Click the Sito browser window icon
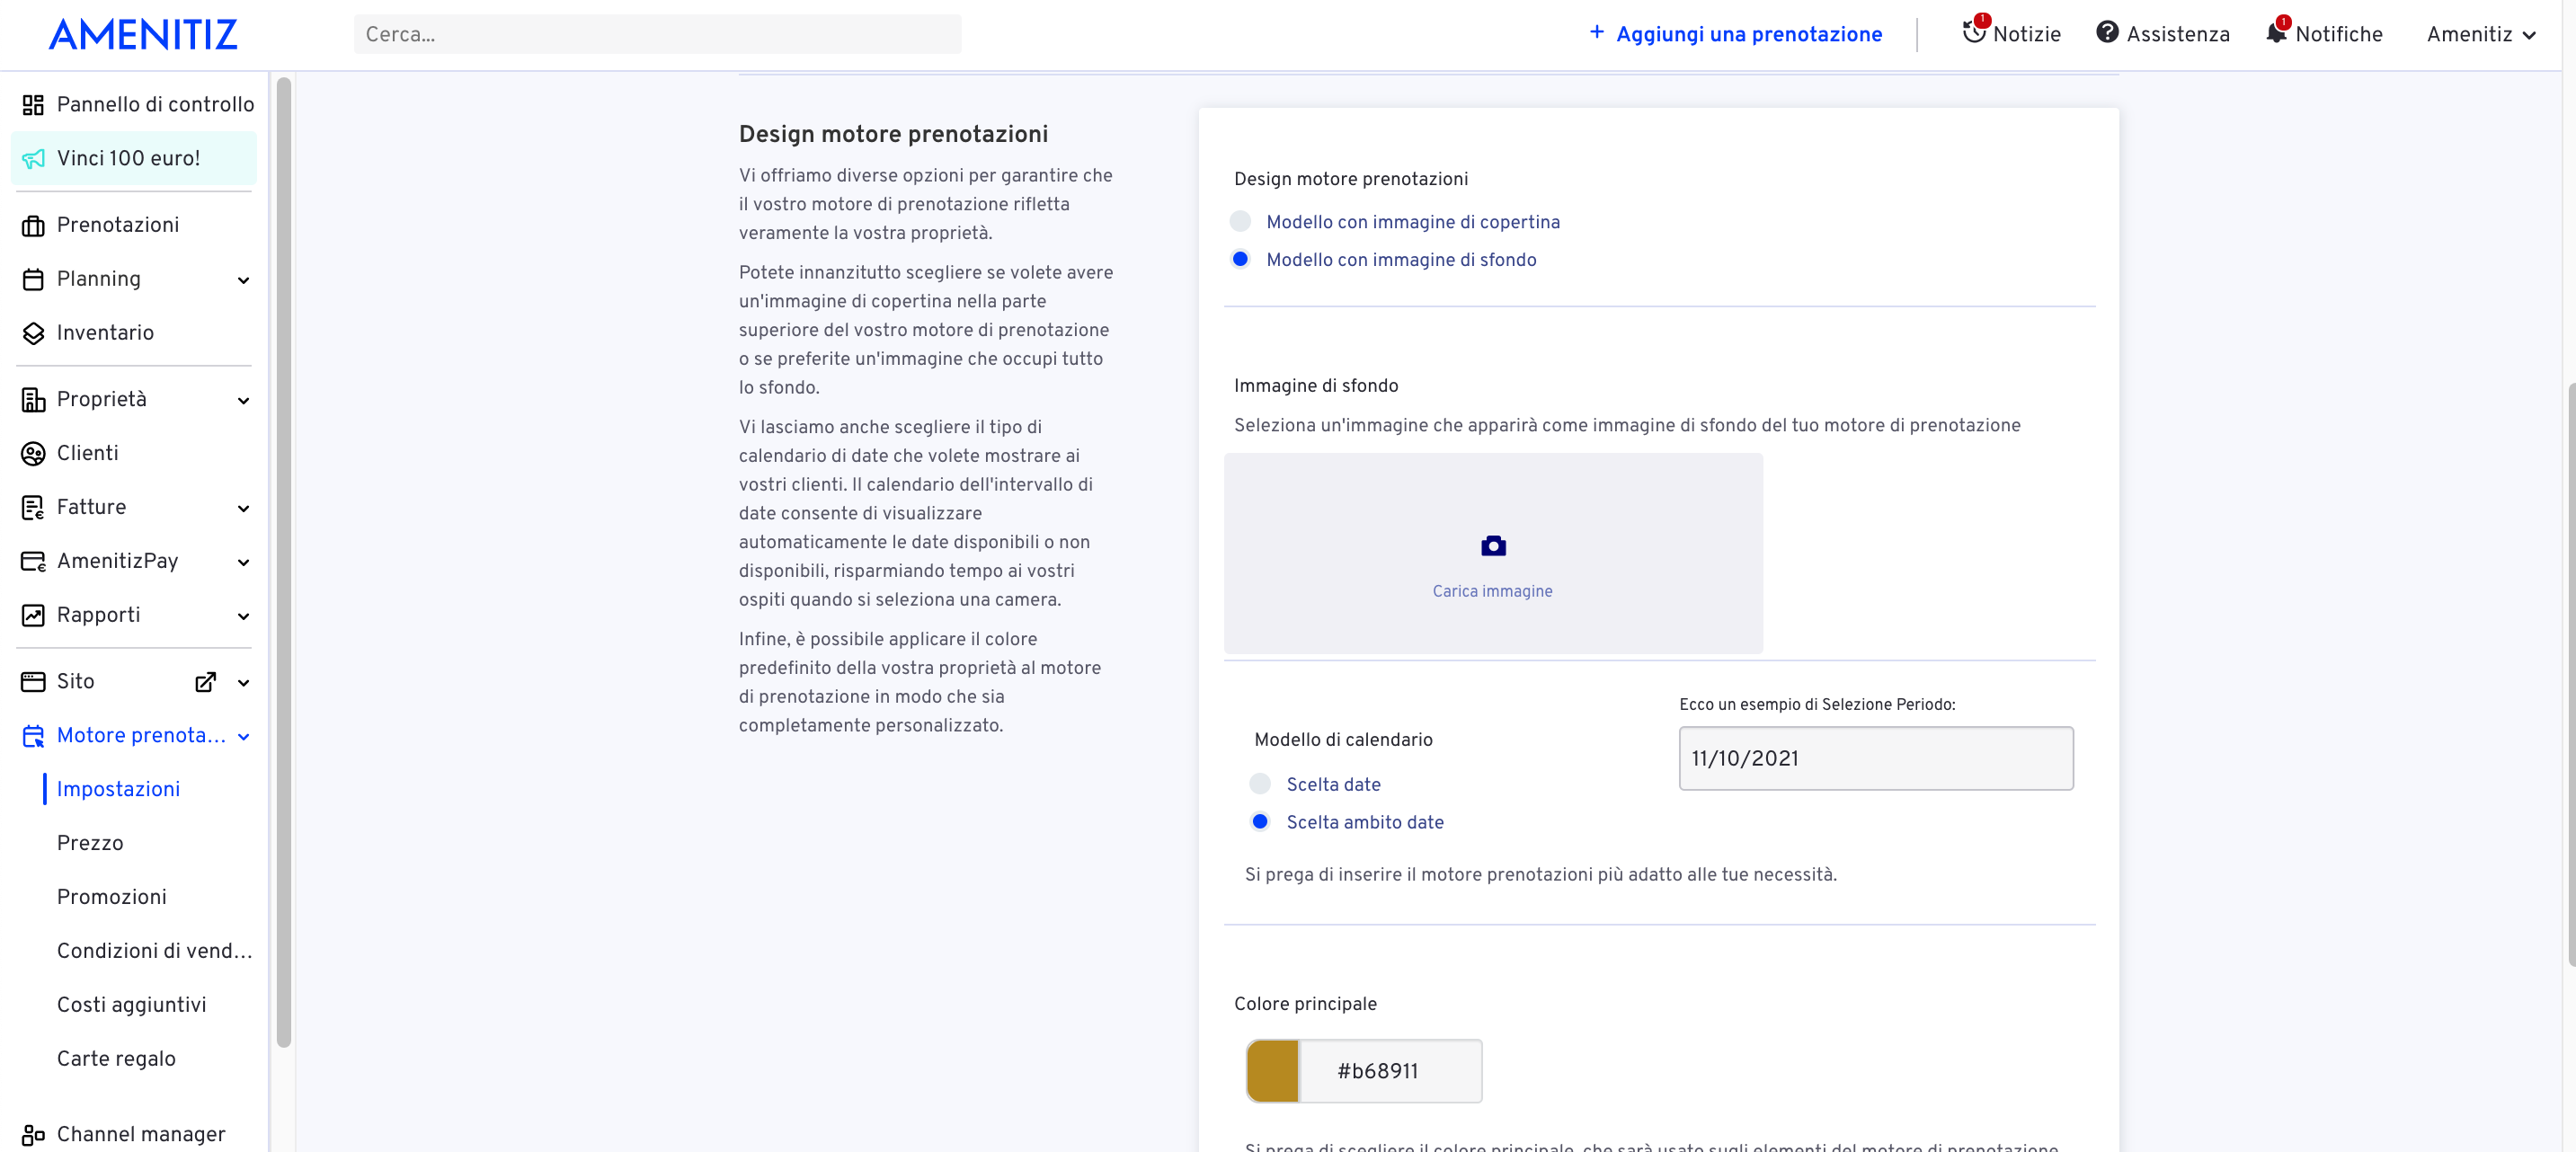The image size is (2576, 1152). click(33, 682)
